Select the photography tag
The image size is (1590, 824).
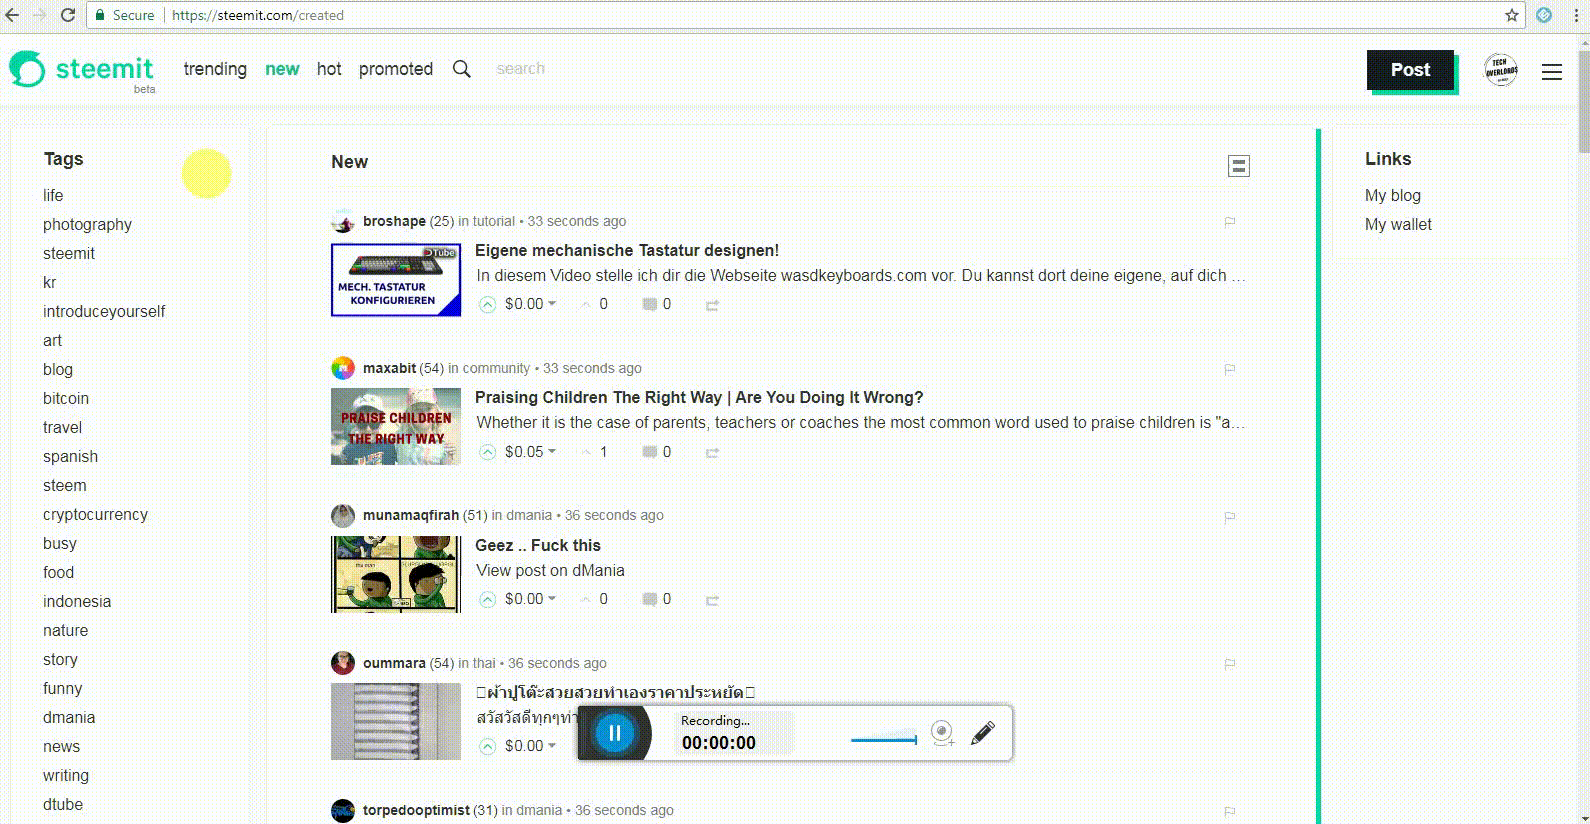pyautogui.click(x=87, y=224)
